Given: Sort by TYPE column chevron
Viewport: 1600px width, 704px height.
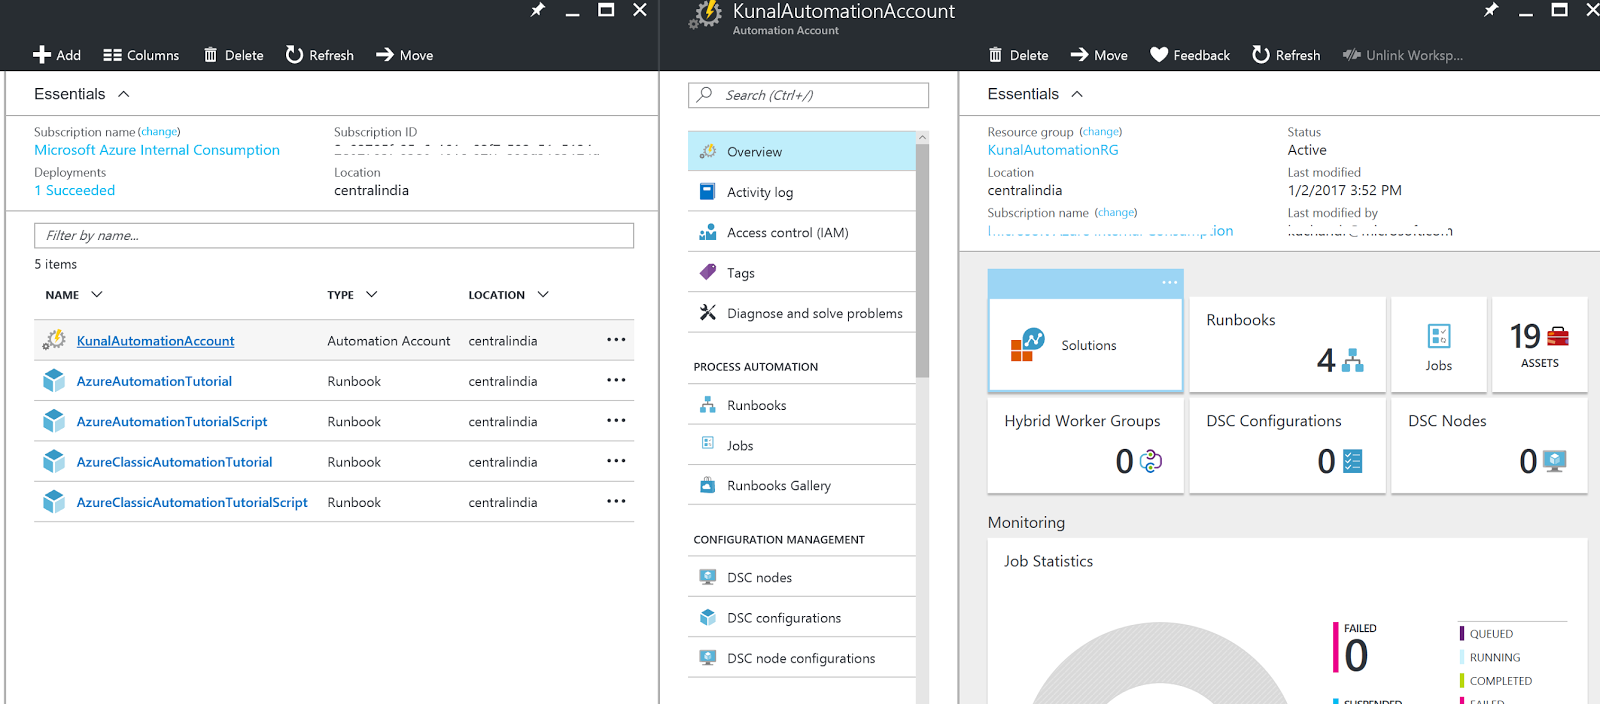Looking at the screenshot, I should pos(372,294).
